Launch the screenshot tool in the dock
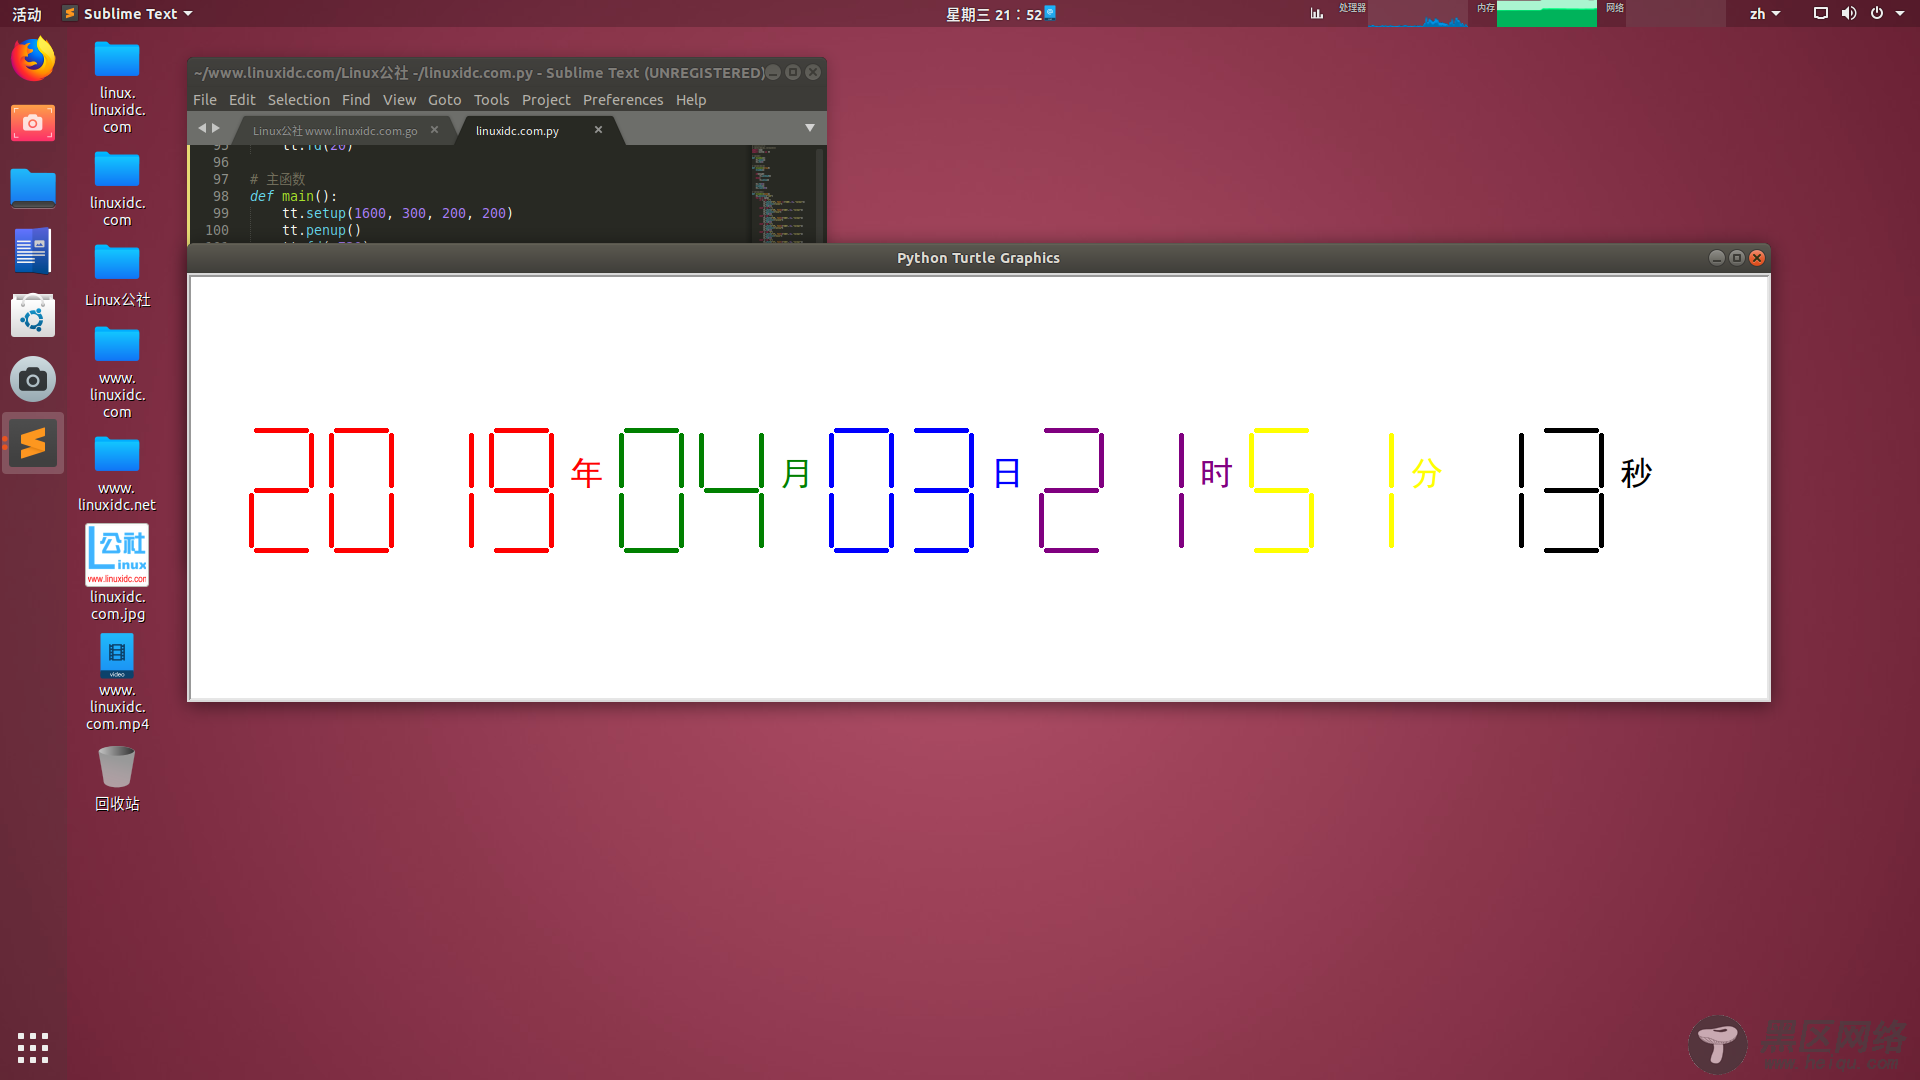The height and width of the screenshot is (1080, 1920). 33,123
